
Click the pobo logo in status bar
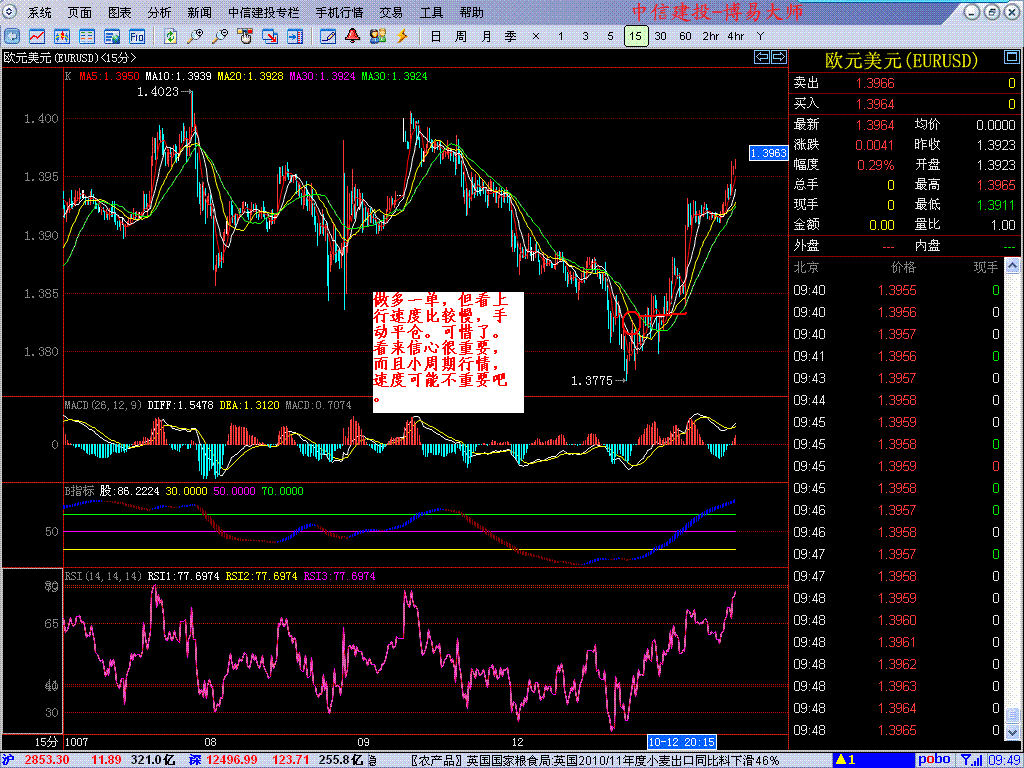point(934,760)
